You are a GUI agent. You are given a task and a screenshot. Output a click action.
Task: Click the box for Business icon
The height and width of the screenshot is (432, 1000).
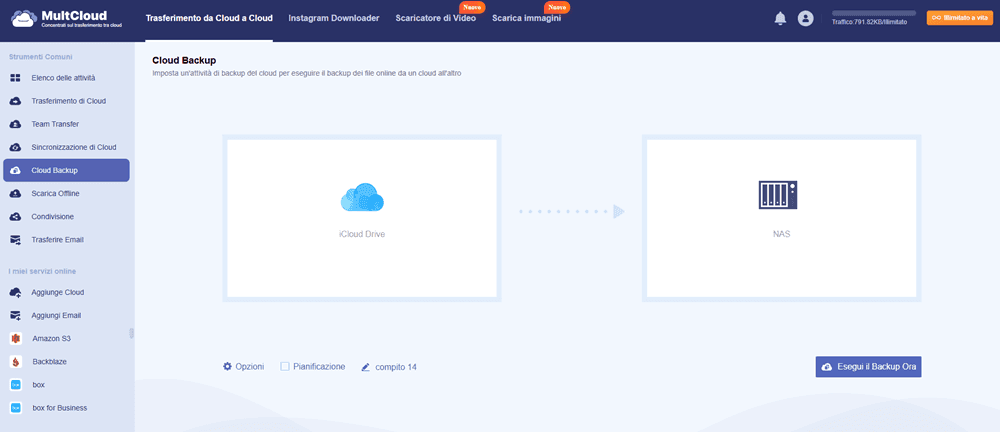16,408
